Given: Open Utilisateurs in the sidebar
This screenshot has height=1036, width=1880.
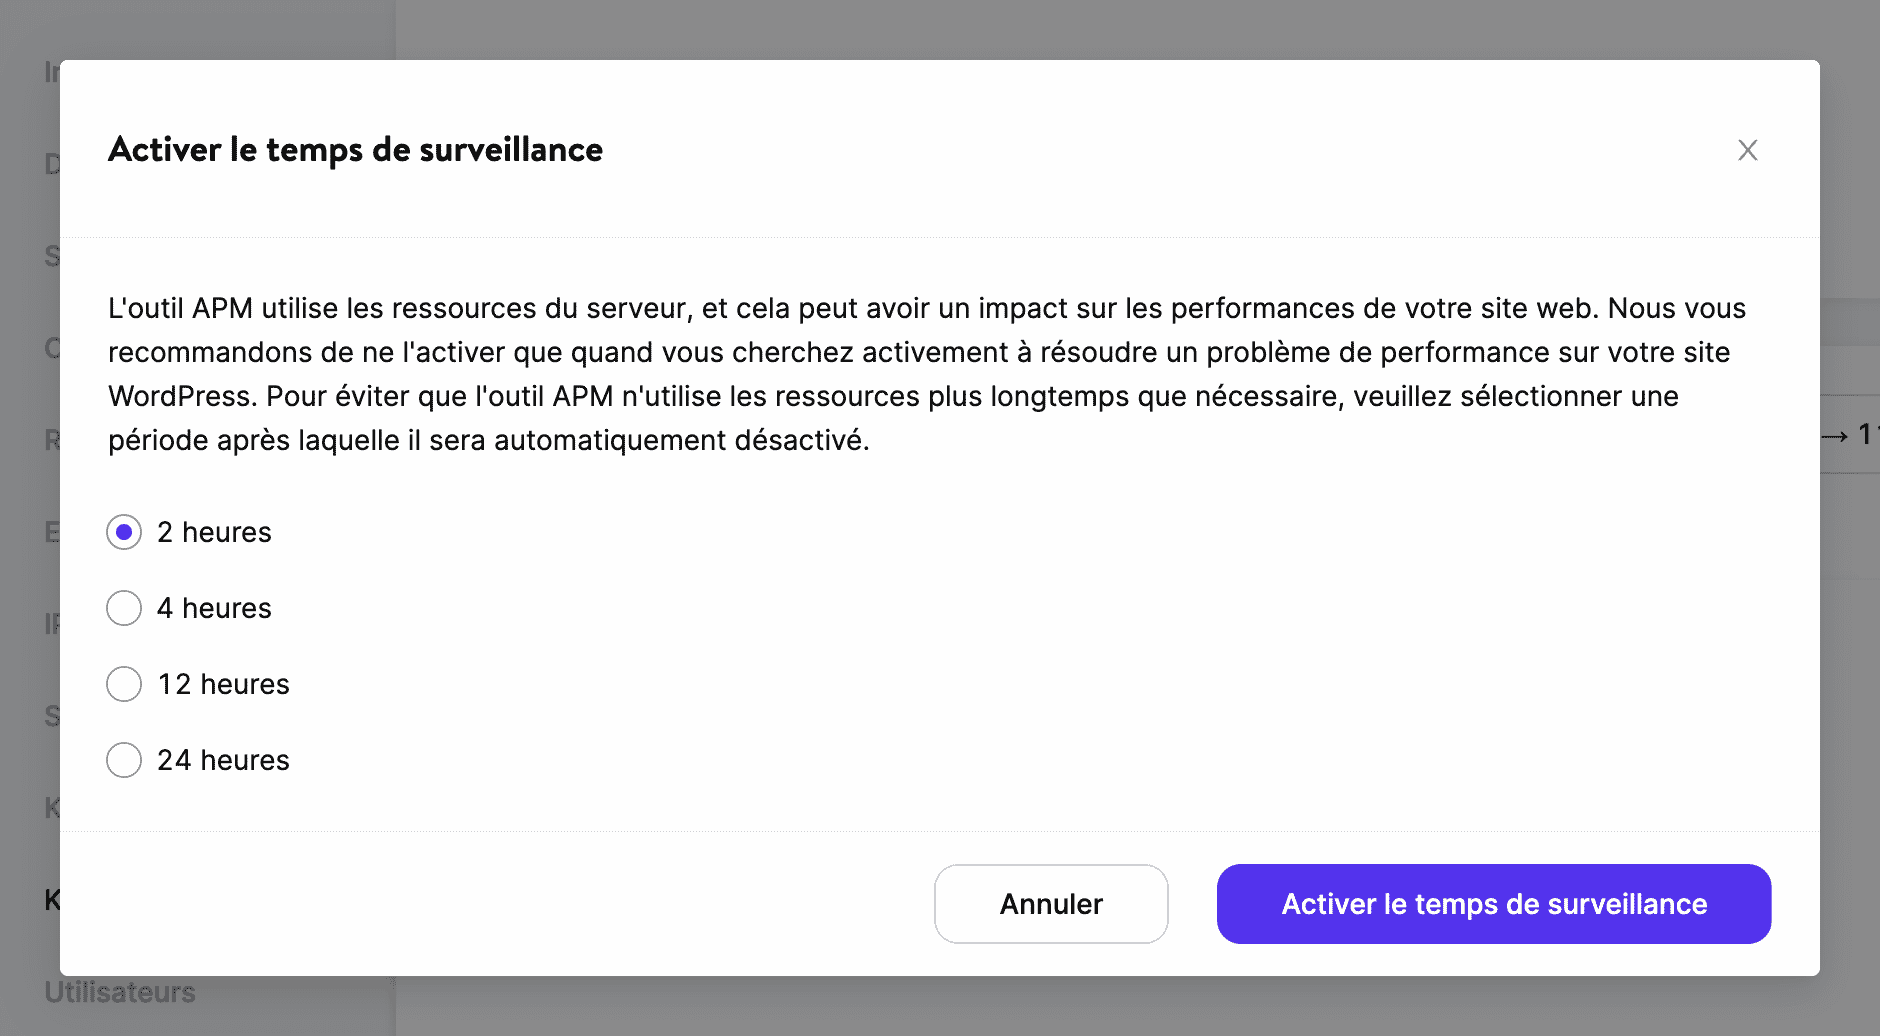Looking at the screenshot, I should [120, 991].
